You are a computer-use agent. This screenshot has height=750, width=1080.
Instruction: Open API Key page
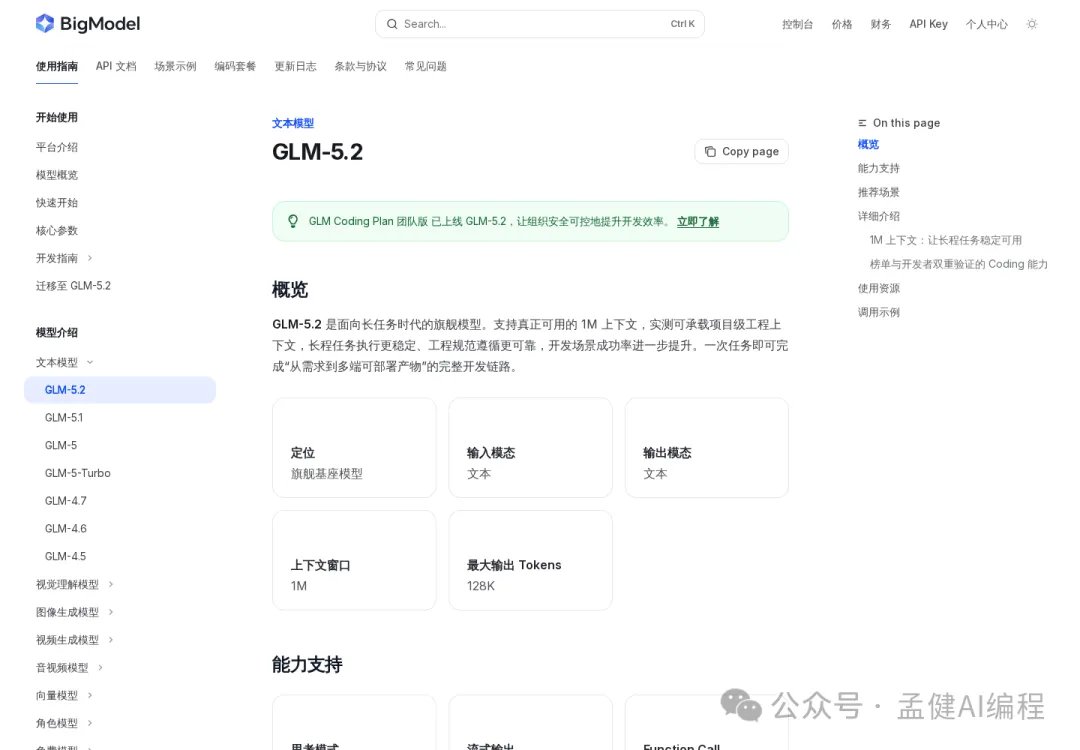coord(928,24)
